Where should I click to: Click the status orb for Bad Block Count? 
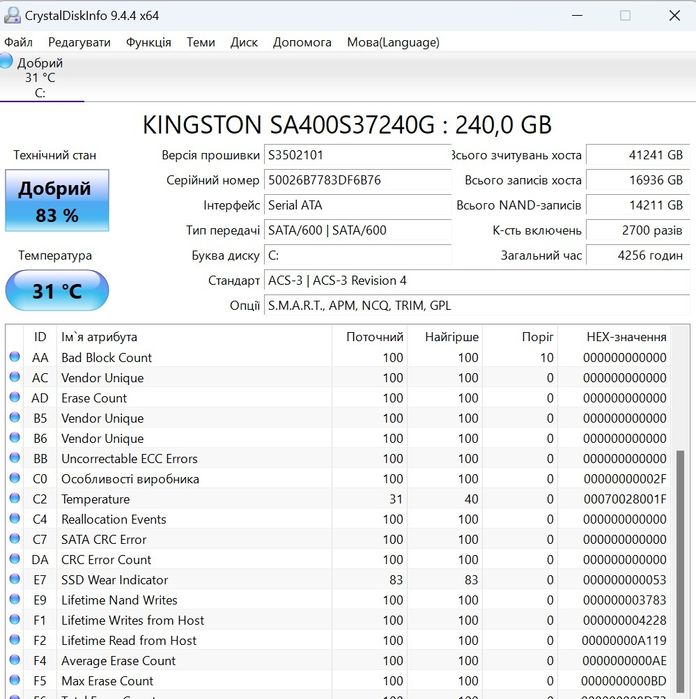point(15,357)
